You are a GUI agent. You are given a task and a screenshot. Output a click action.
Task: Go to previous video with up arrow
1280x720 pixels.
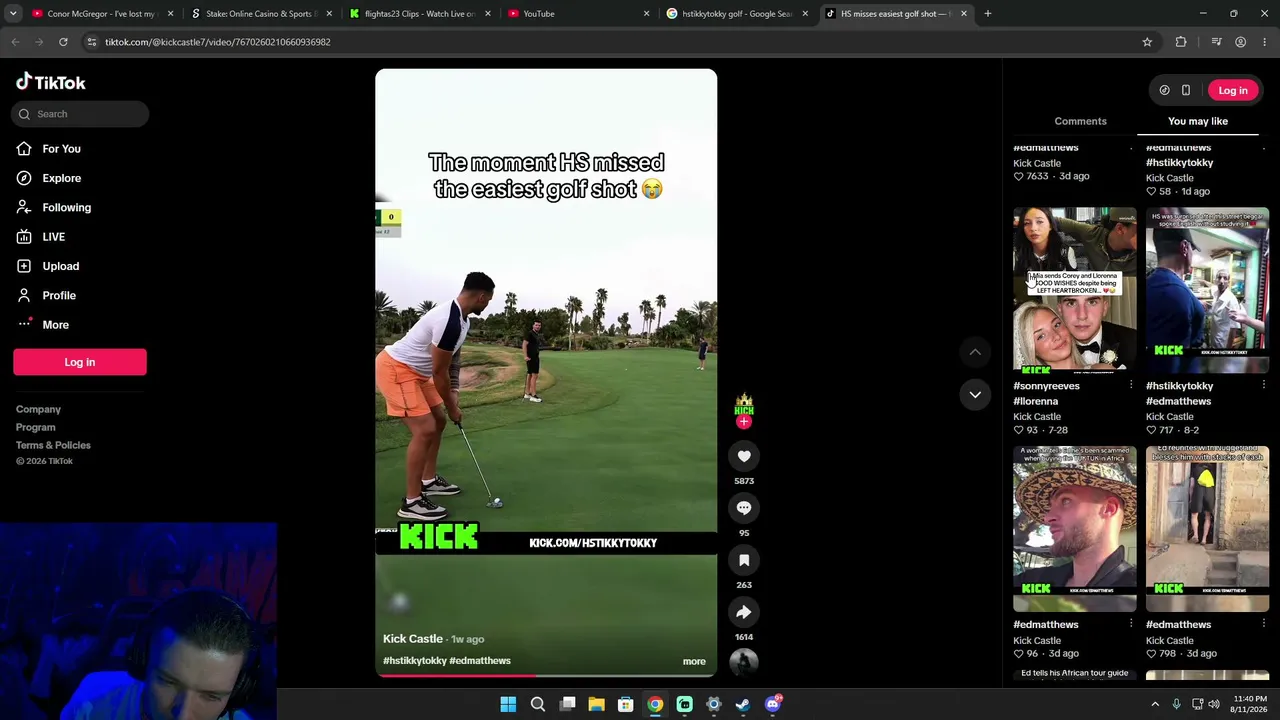(x=975, y=352)
